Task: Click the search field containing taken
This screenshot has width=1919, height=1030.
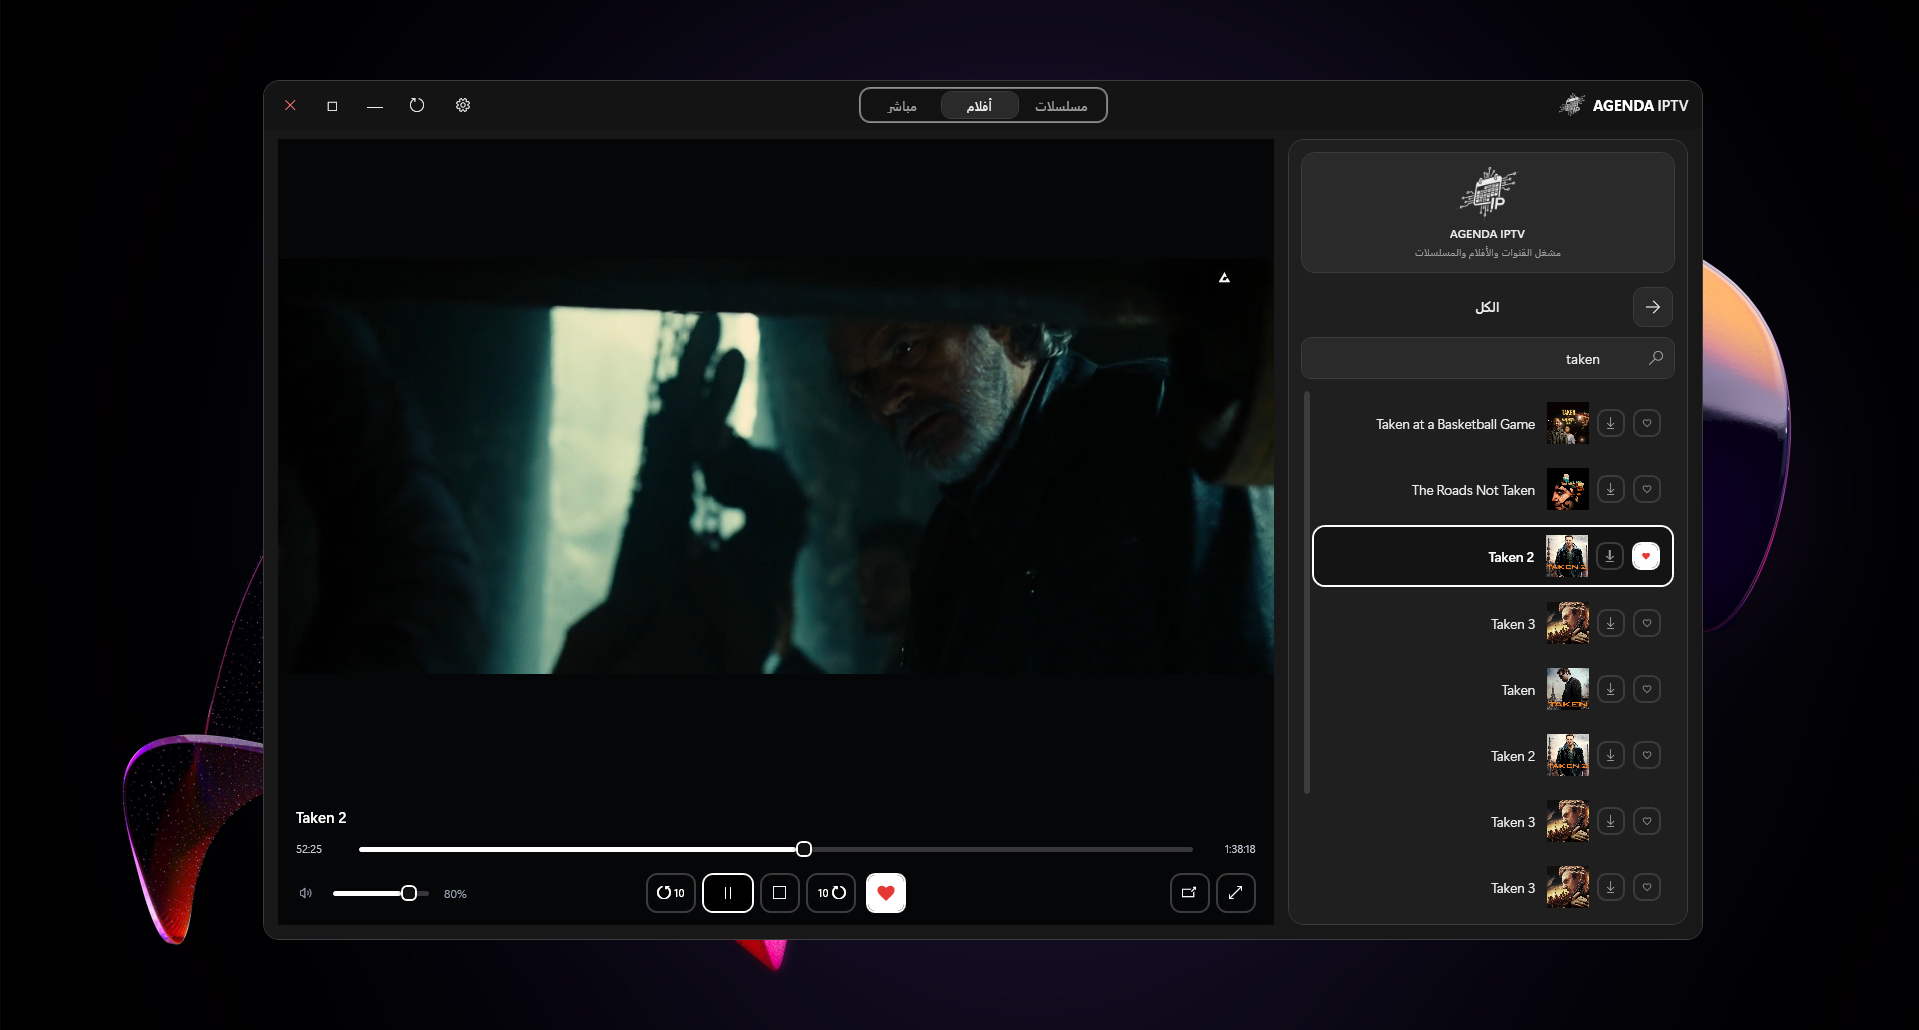Action: click(x=1487, y=358)
